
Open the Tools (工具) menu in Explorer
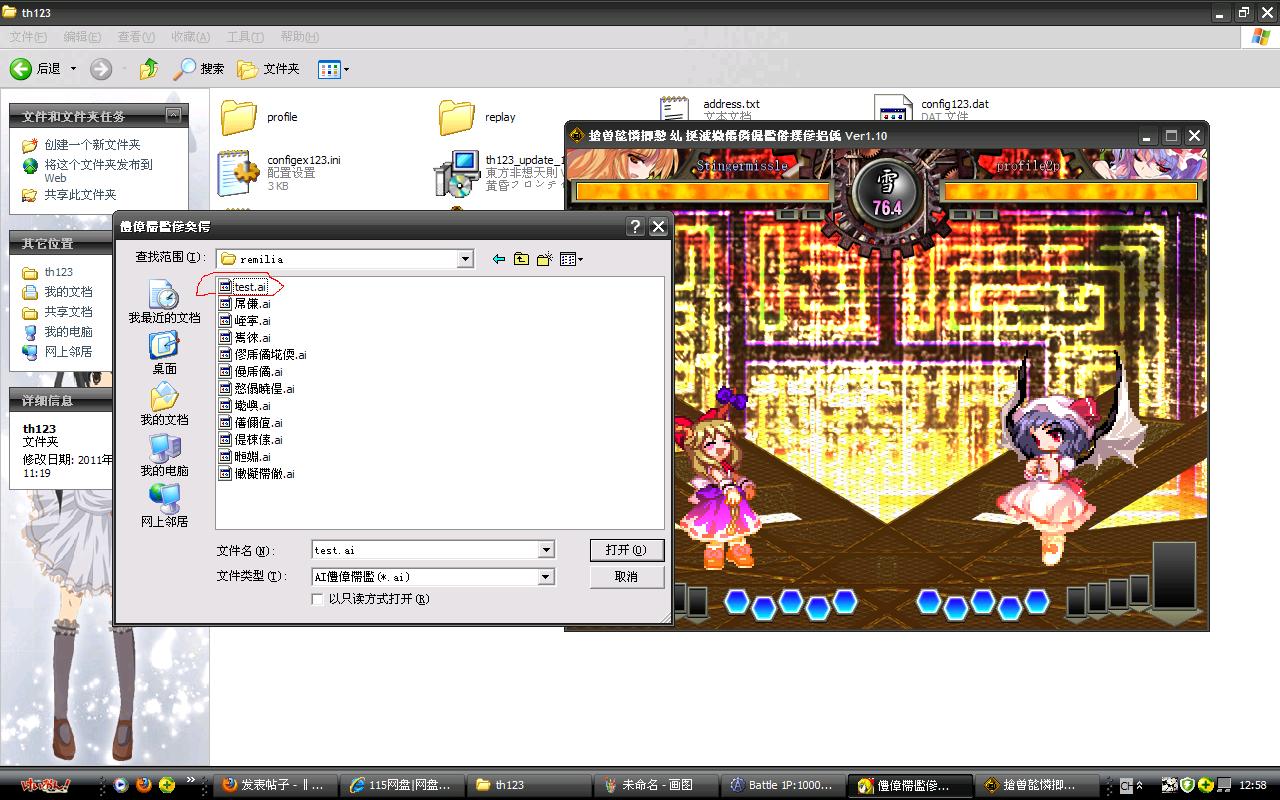245,37
